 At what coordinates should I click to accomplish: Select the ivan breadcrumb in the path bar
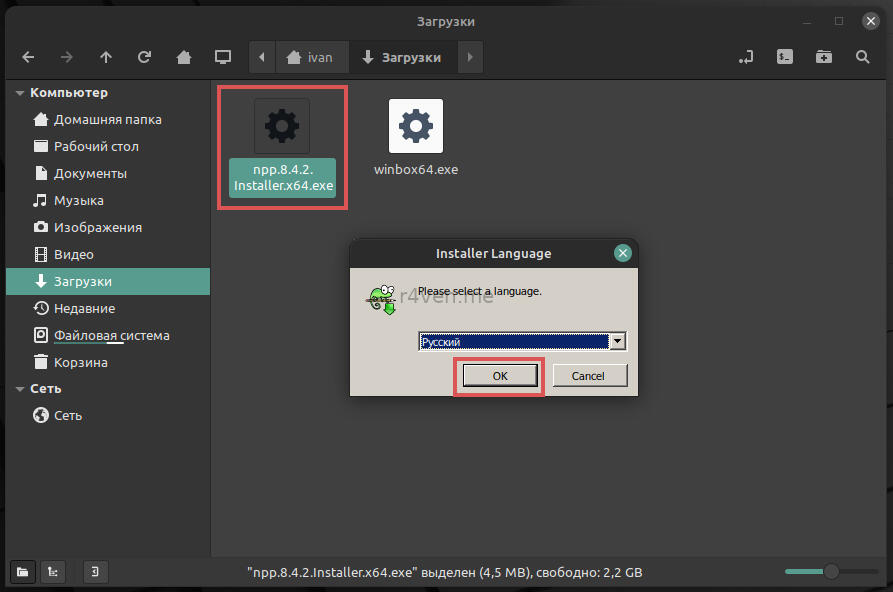click(x=309, y=57)
